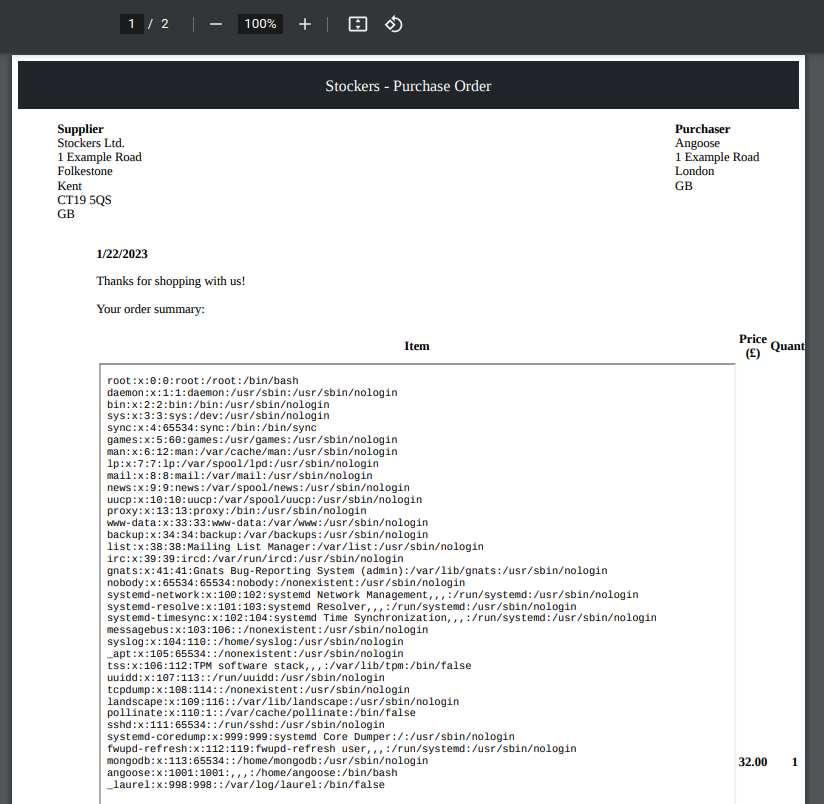Click the Mailing List Manager line
Viewport: 824px width, 804px height.
(295, 547)
